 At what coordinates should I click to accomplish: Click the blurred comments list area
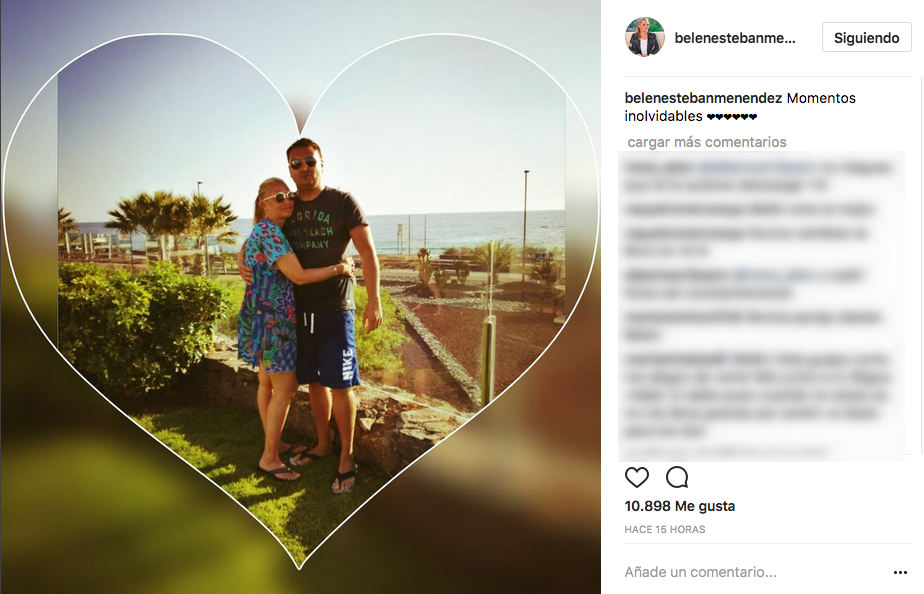tap(761, 305)
